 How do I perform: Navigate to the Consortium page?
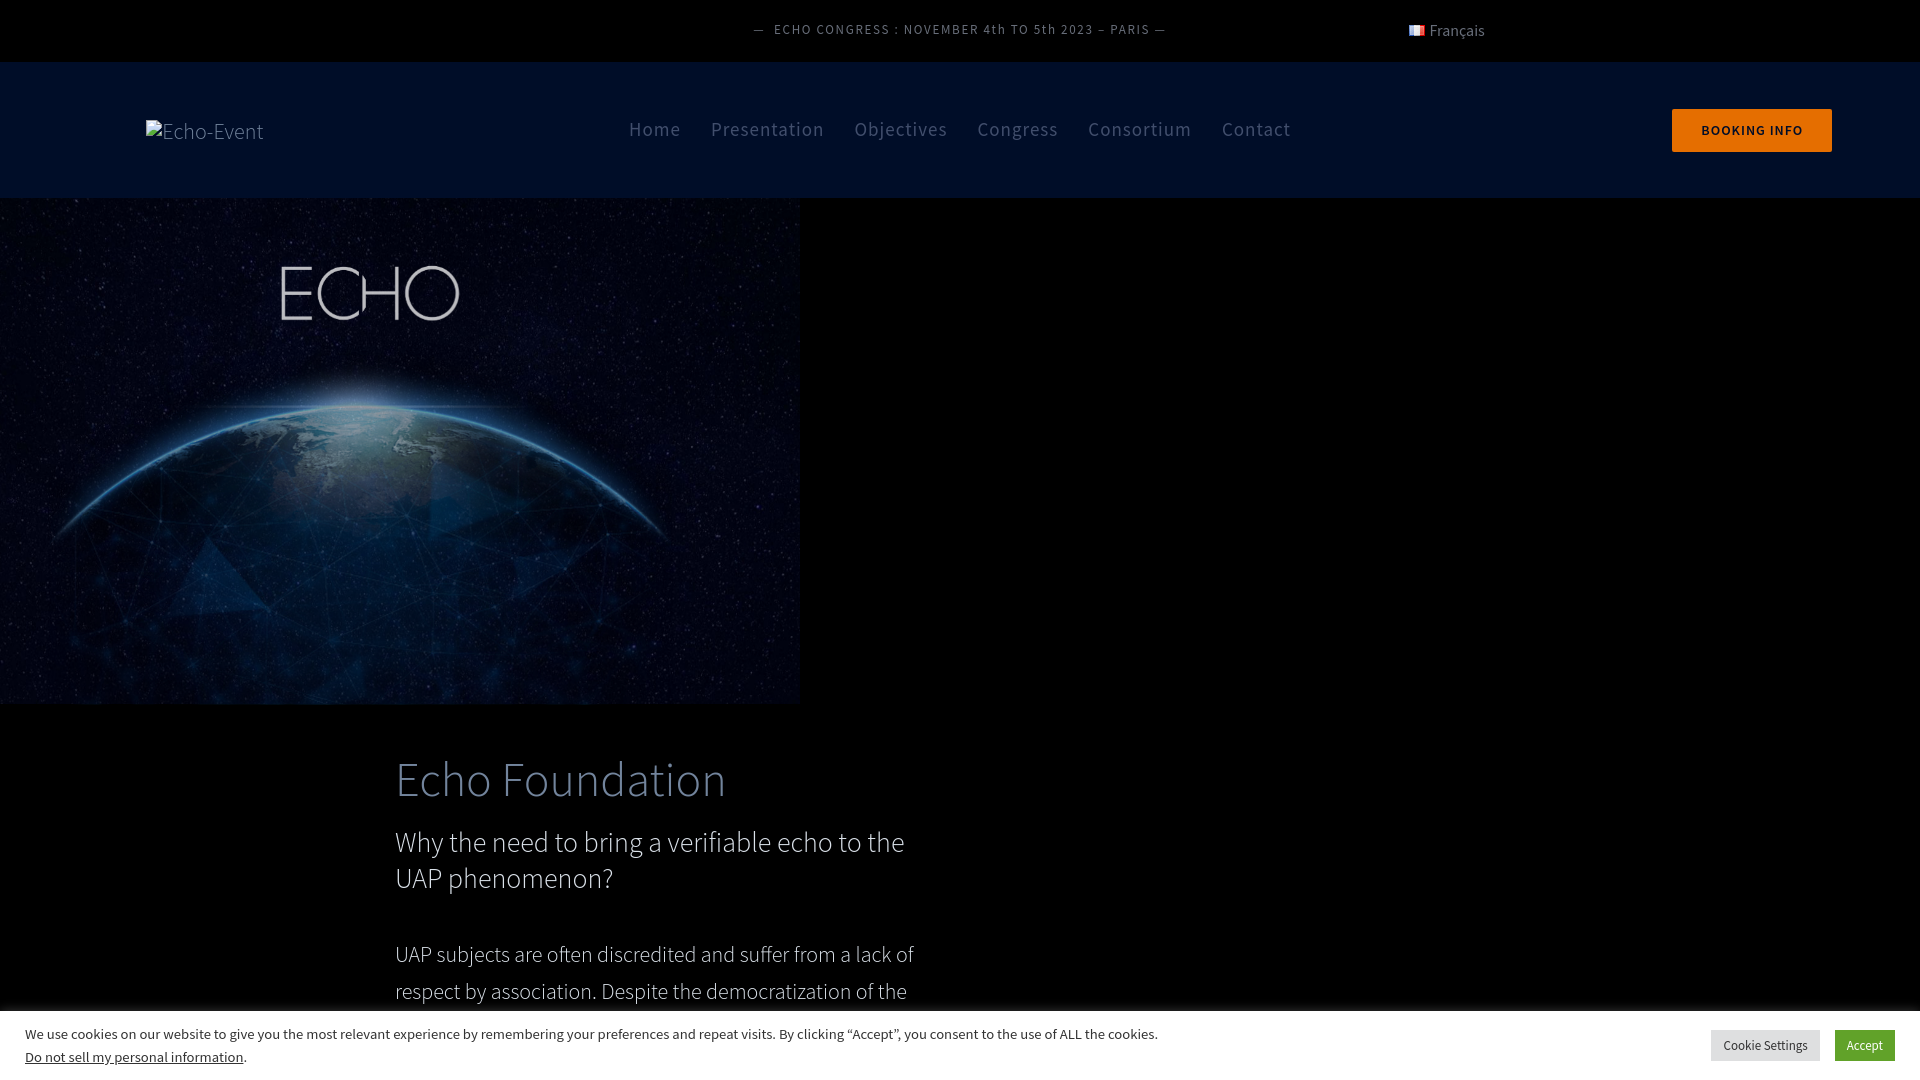(1139, 129)
